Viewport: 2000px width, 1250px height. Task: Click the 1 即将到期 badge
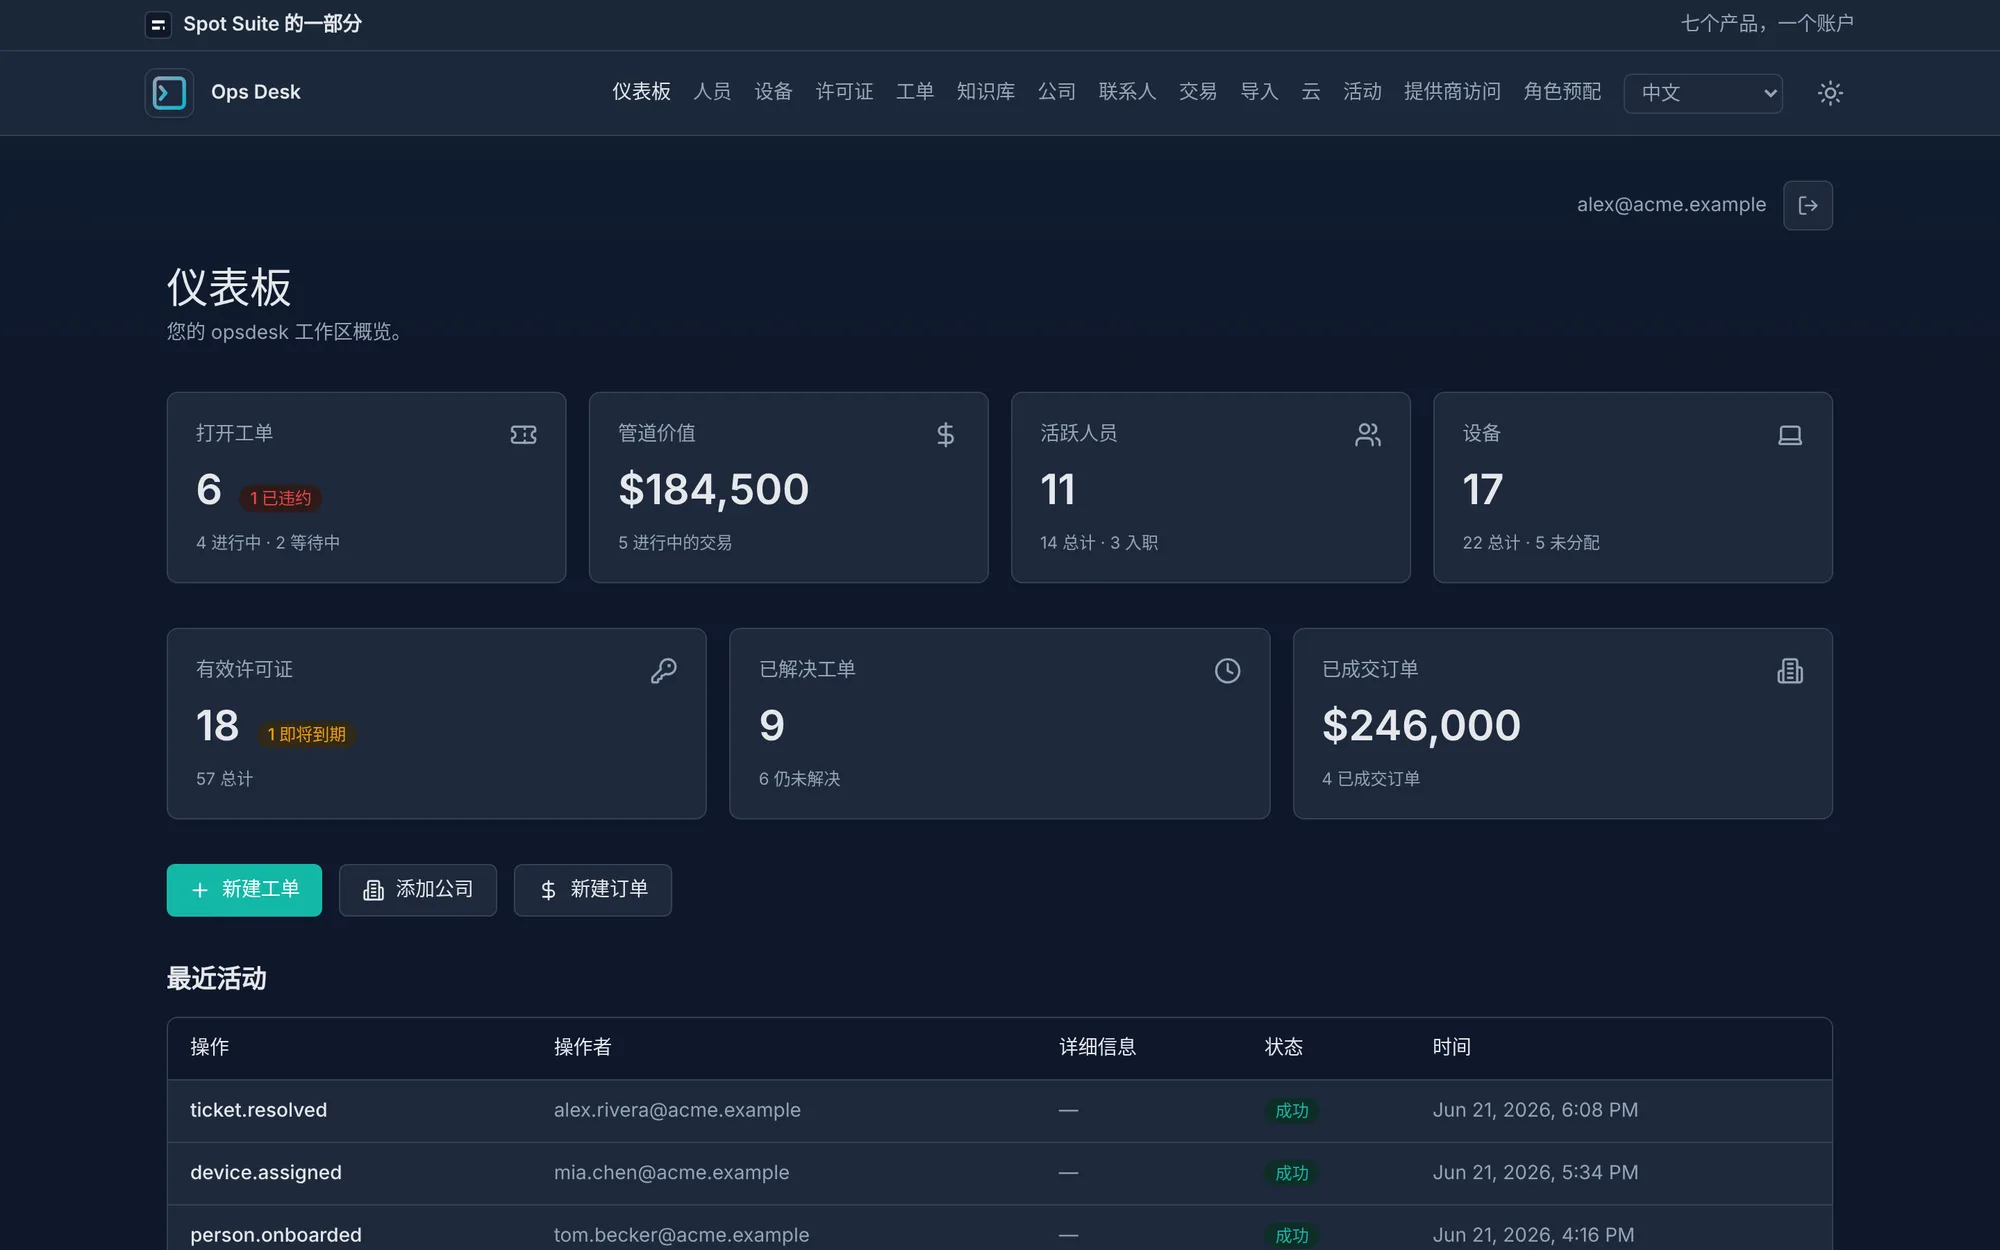pyautogui.click(x=306, y=734)
